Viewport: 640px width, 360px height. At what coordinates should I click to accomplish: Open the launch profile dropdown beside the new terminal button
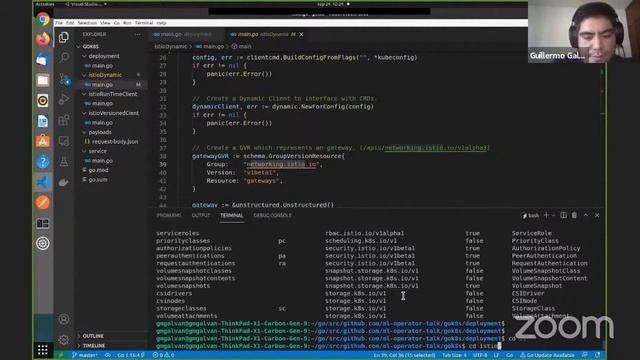coord(553,215)
